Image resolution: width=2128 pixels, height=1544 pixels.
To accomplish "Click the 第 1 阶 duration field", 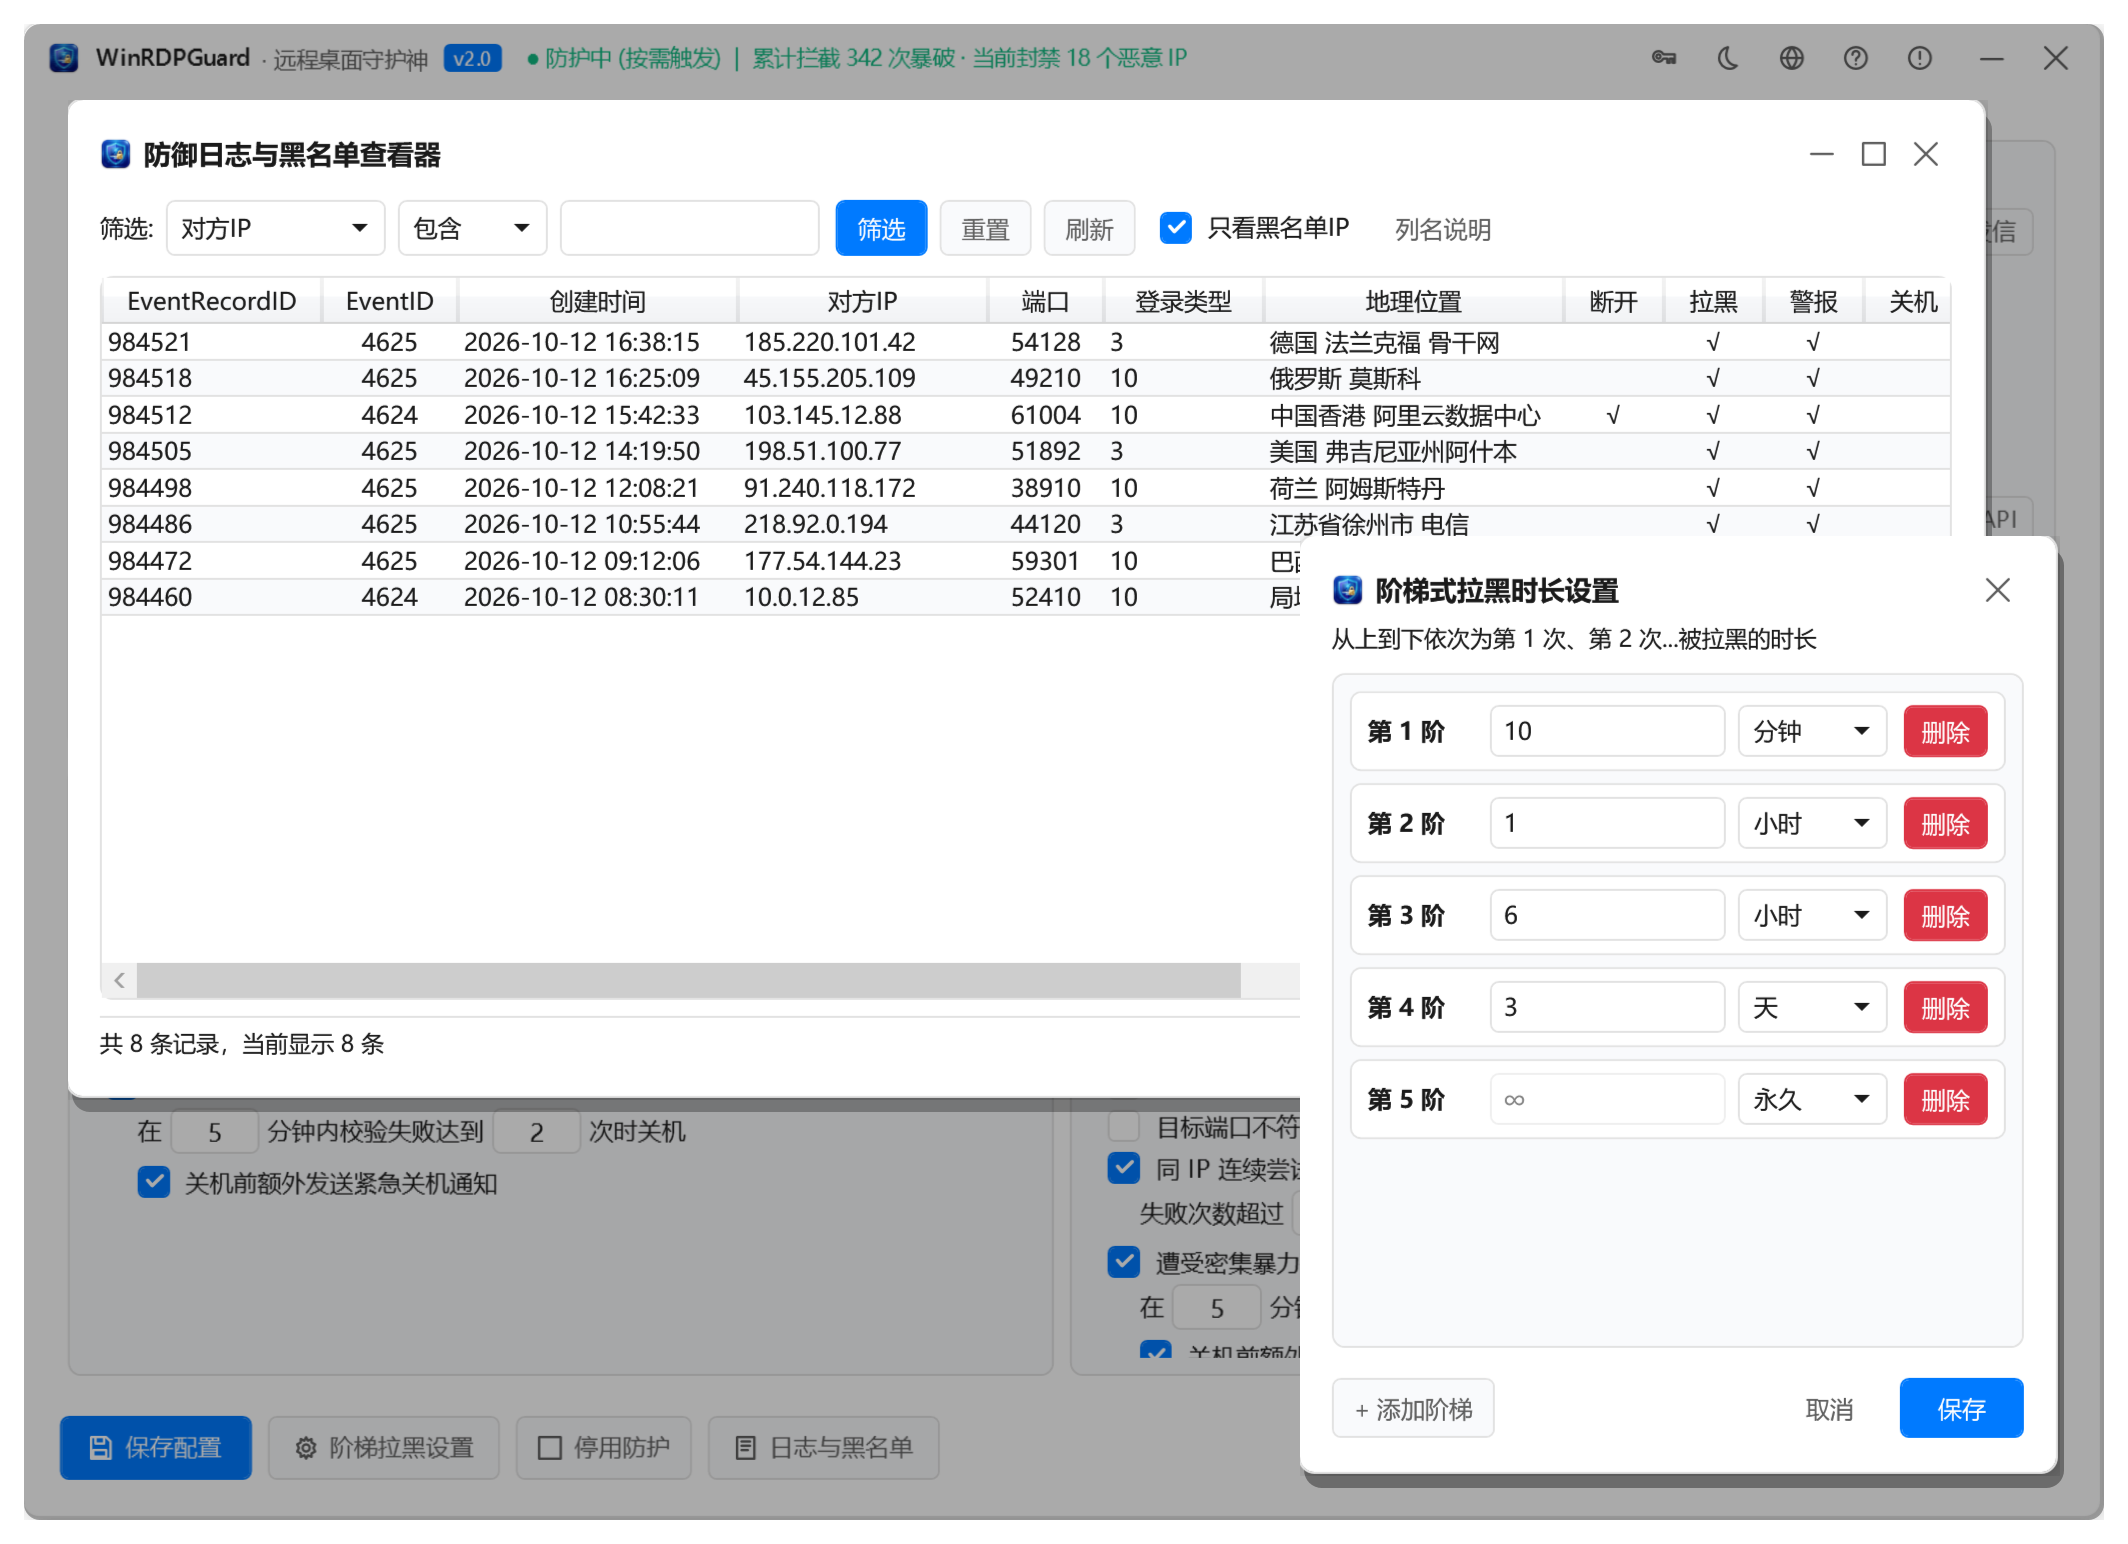I will coord(1607,731).
